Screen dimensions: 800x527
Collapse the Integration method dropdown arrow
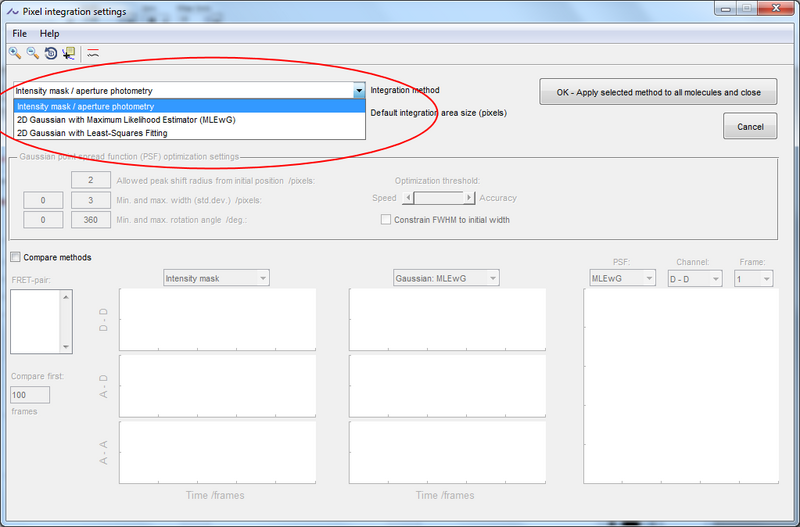tap(359, 91)
